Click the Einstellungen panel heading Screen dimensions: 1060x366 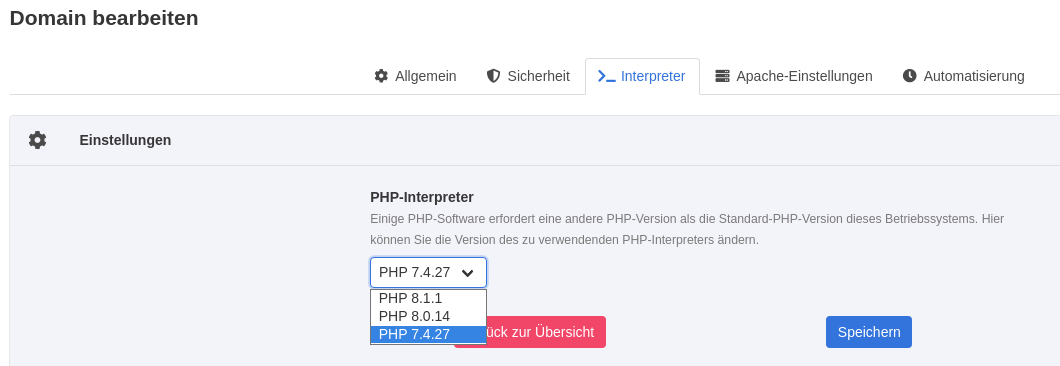click(125, 140)
